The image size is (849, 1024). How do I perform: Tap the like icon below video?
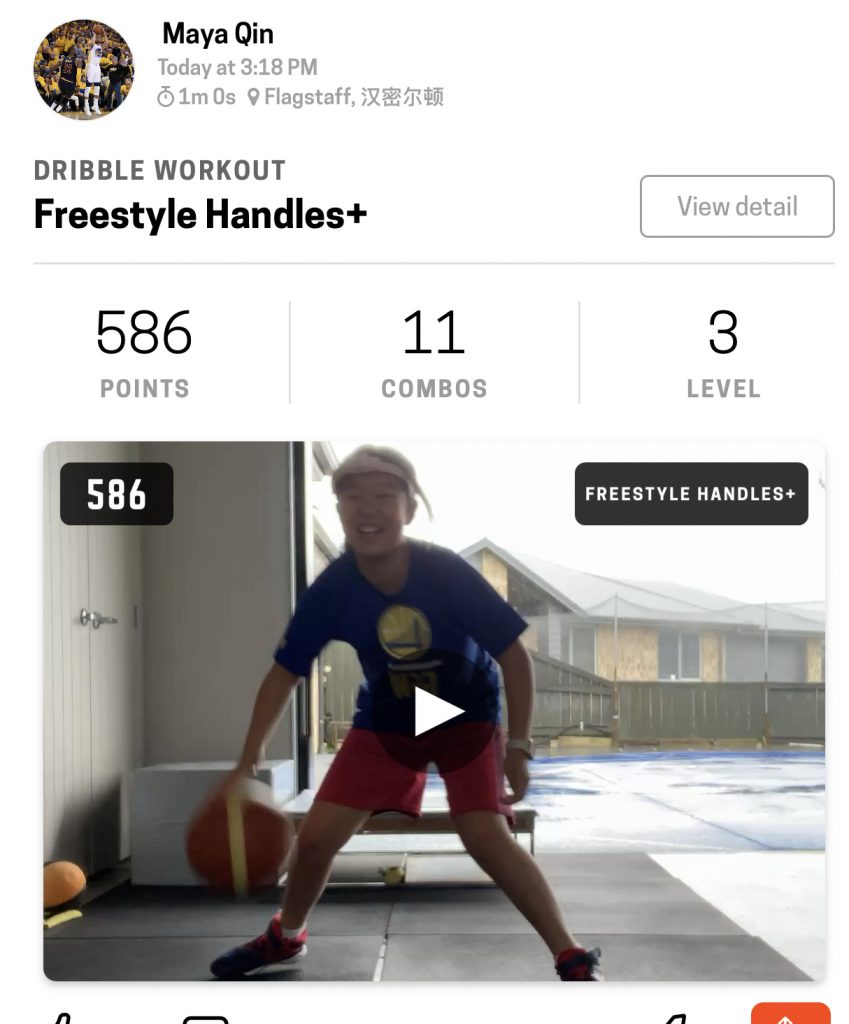[60, 1017]
